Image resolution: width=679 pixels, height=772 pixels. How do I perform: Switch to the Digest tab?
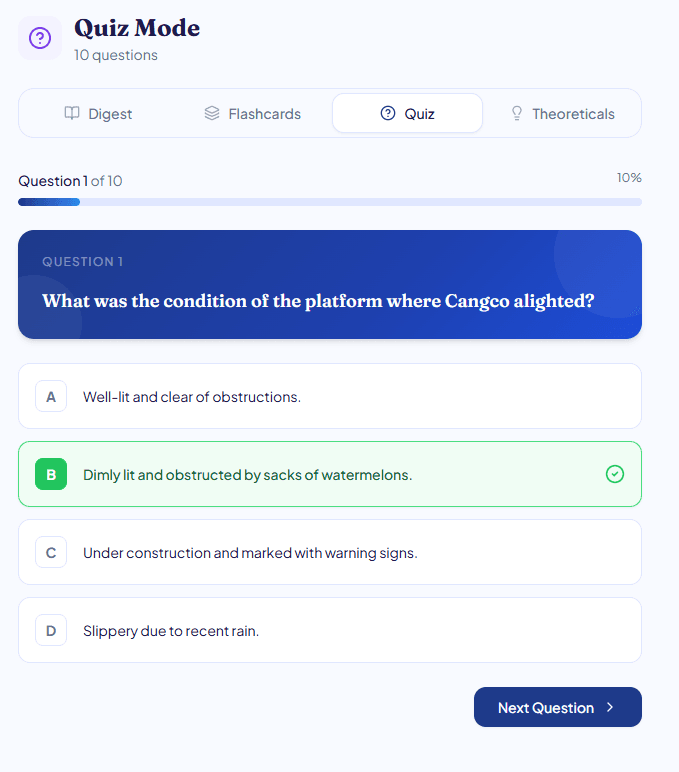tap(98, 114)
